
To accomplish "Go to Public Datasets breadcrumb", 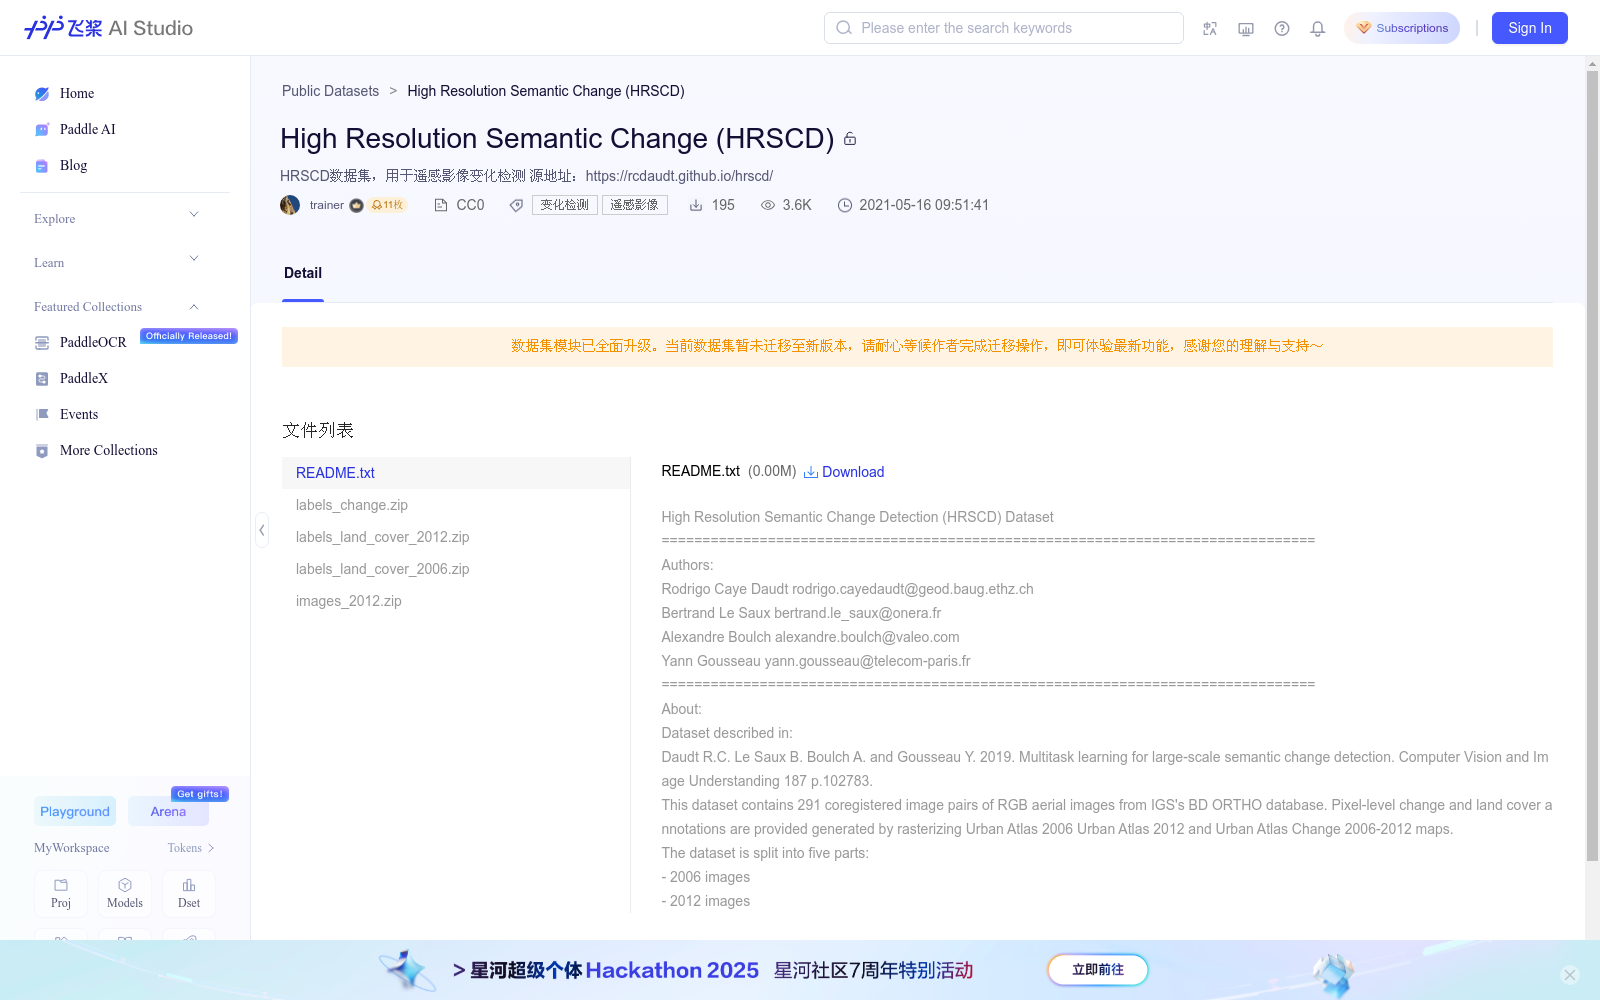I will pos(330,91).
